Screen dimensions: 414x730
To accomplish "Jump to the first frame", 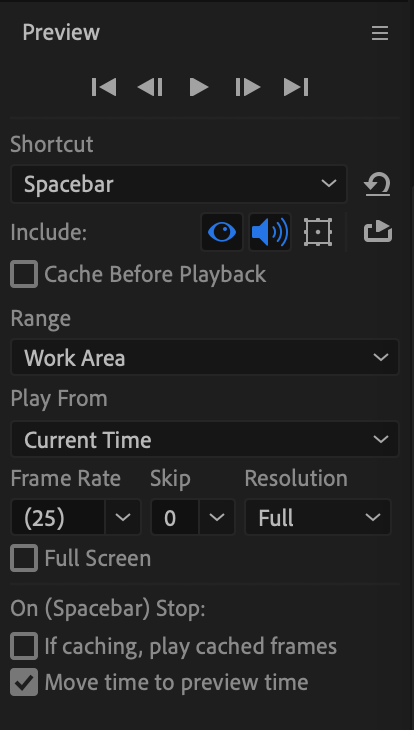I will pyautogui.click(x=104, y=87).
